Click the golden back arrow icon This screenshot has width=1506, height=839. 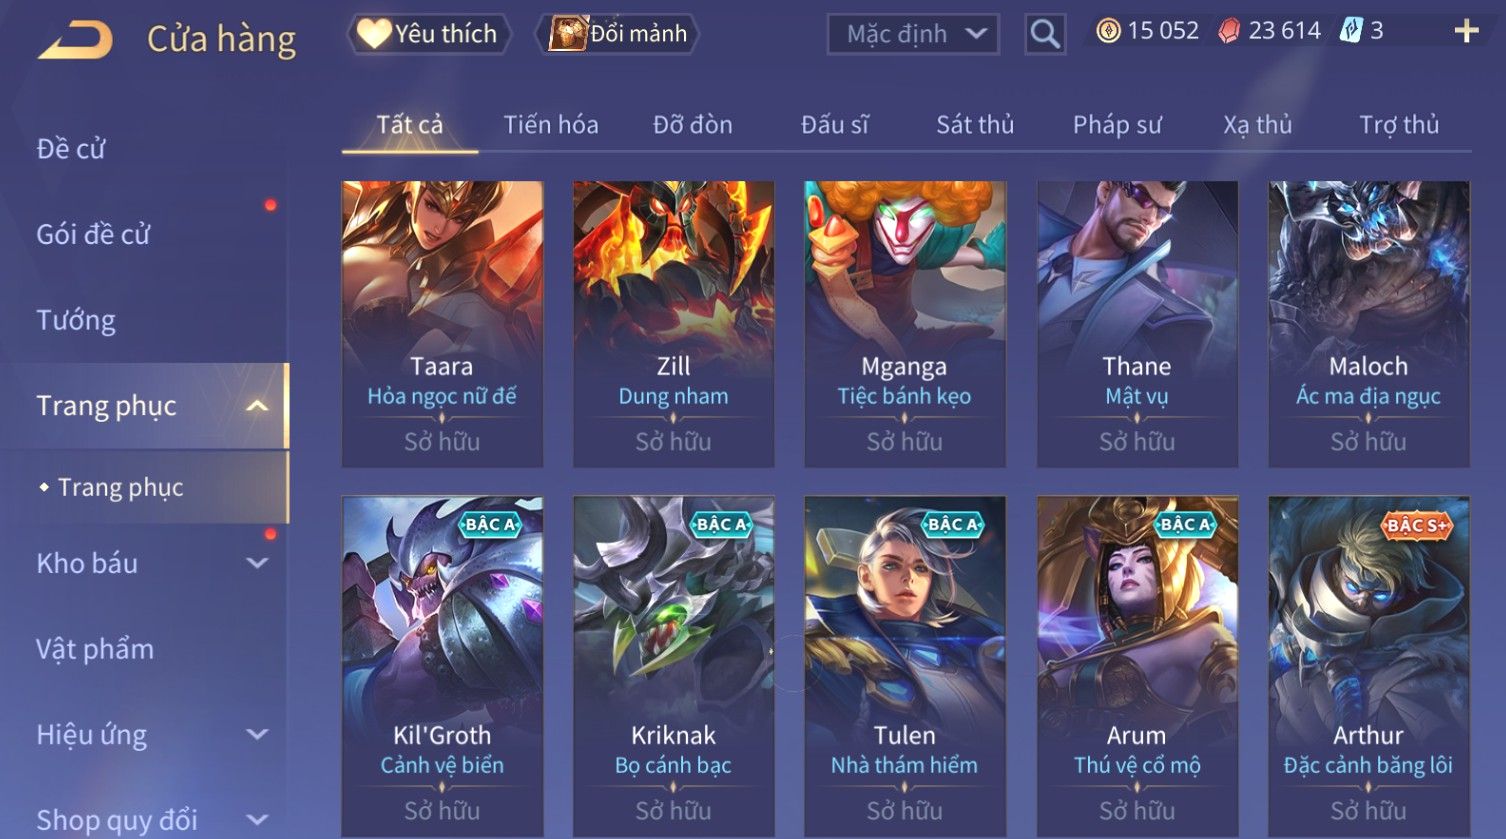(x=76, y=40)
